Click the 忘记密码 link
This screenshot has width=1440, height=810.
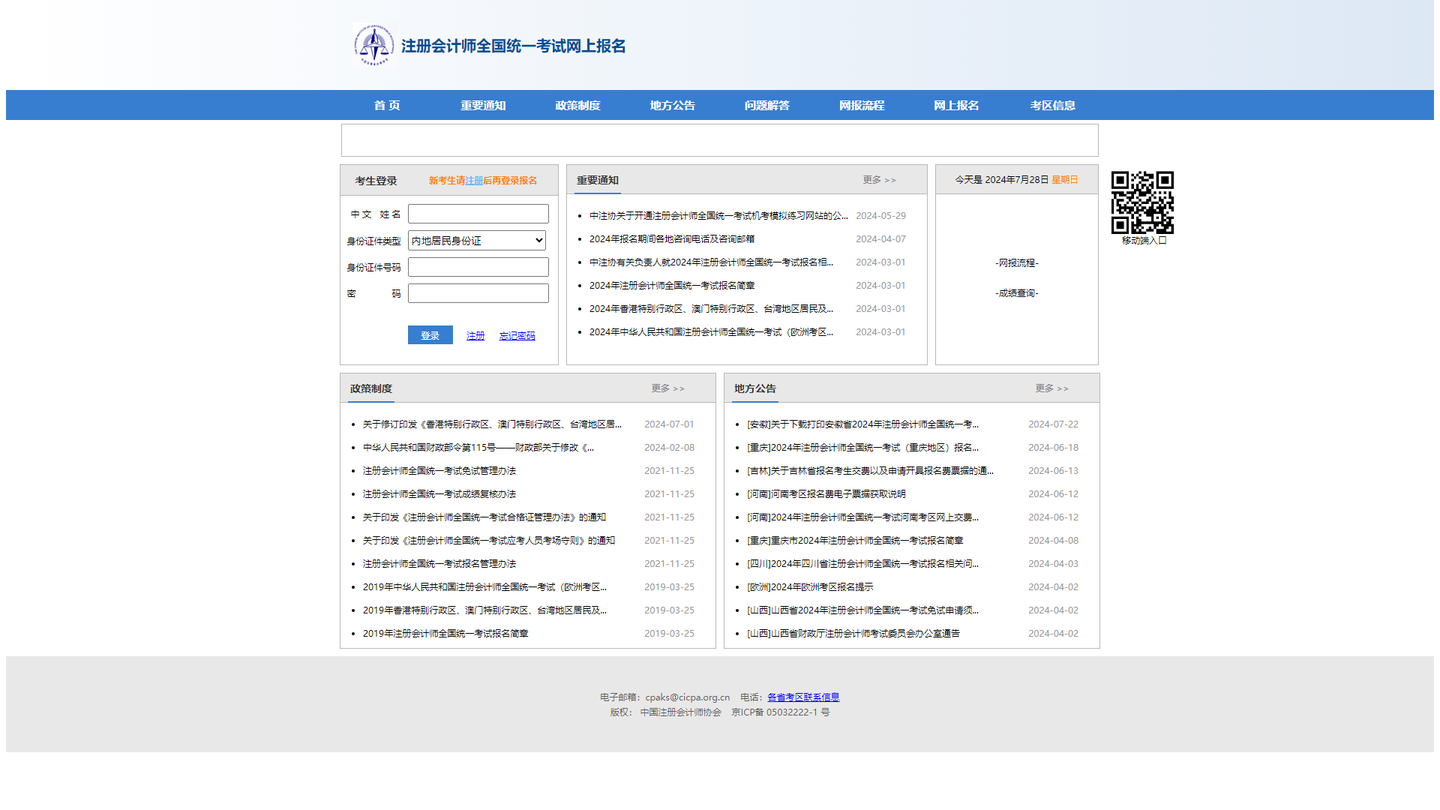pyautogui.click(x=517, y=336)
